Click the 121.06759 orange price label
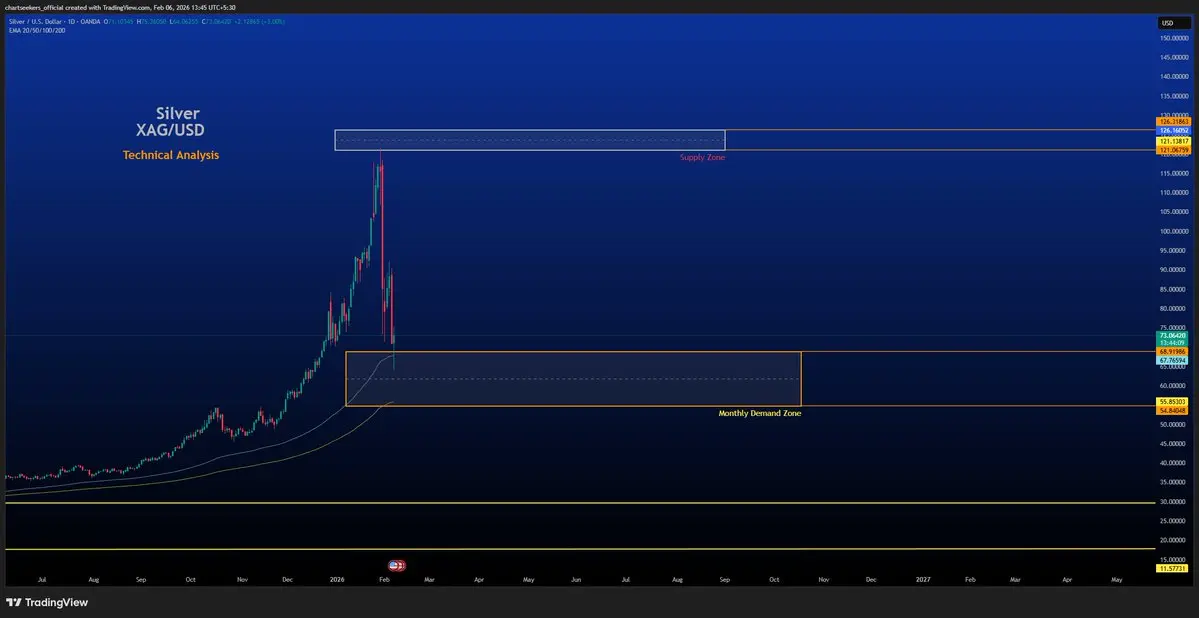Image resolution: width=1199 pixels, height=618 pixels. (1175, 151)
